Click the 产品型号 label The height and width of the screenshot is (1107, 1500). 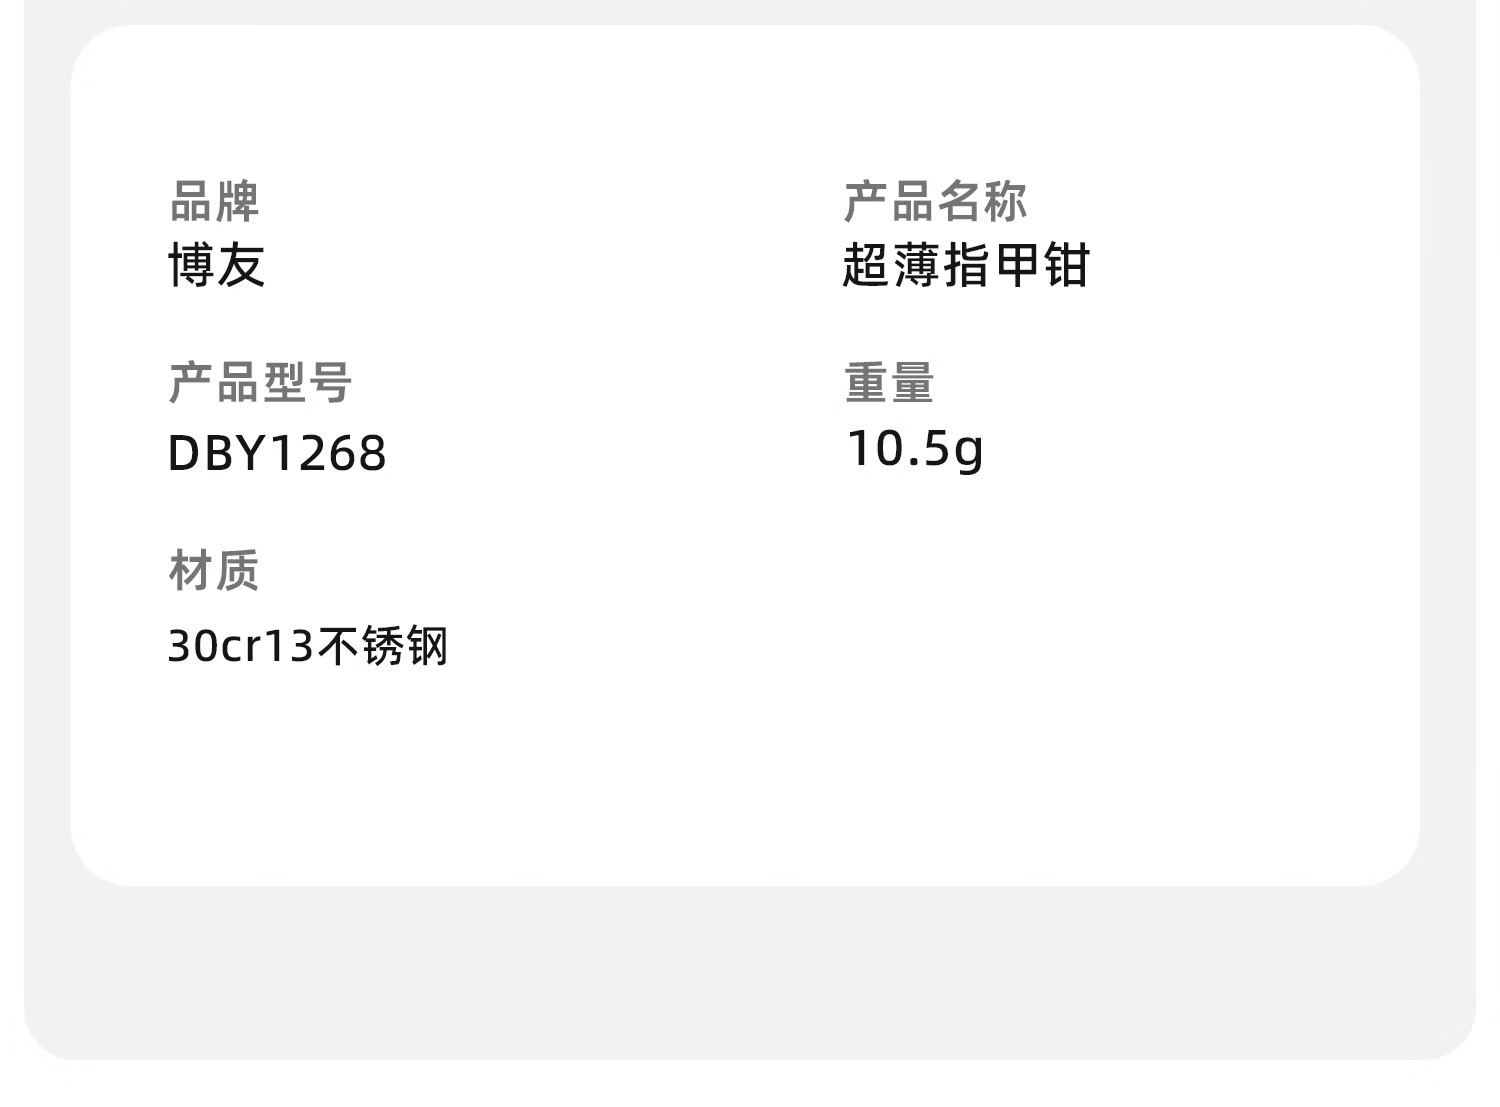pos(260,383)
